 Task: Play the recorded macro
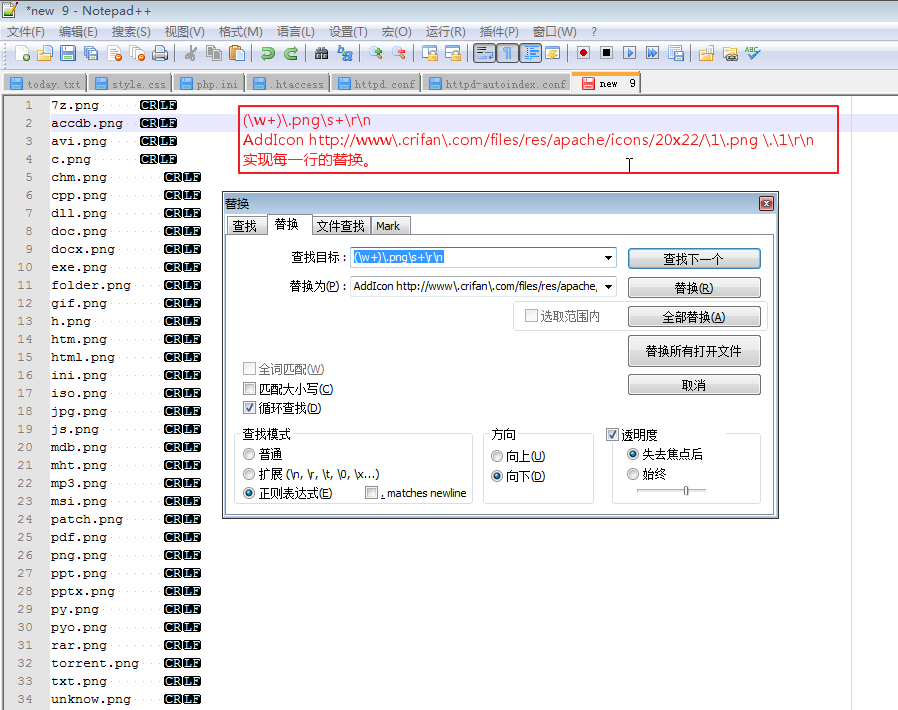[632, 55]
